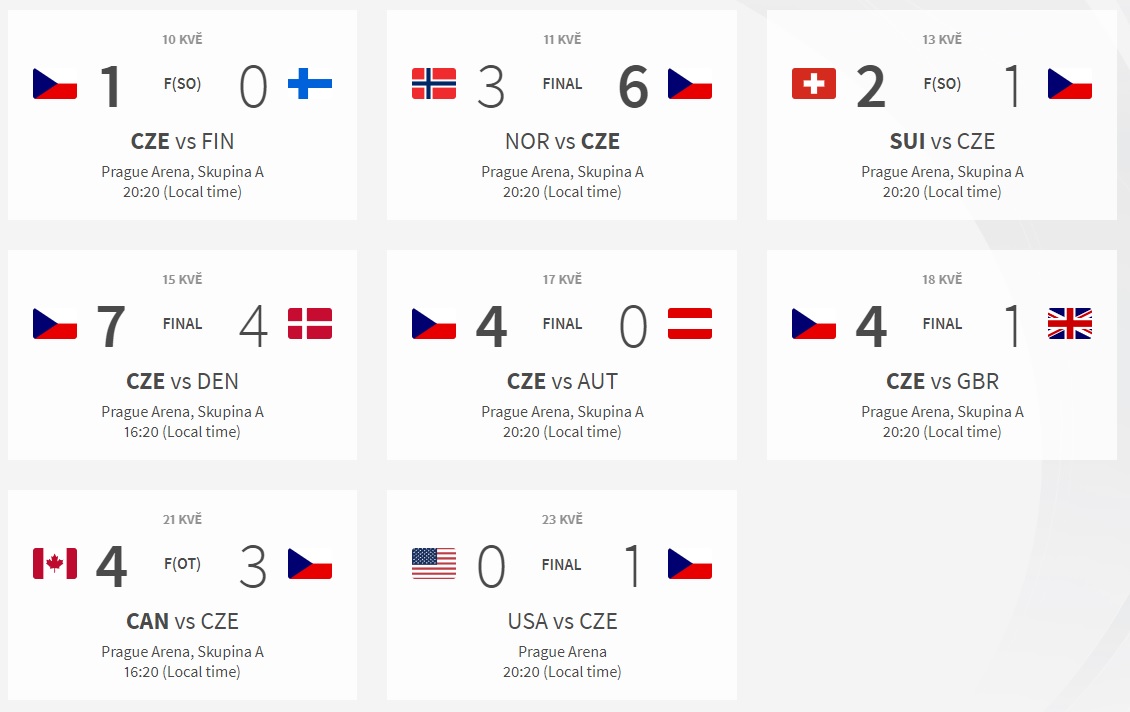Click the F(SO) status in the Switzerland game
The width and height of the screenshot is (1130, 712).
click(x=942, y=84)
